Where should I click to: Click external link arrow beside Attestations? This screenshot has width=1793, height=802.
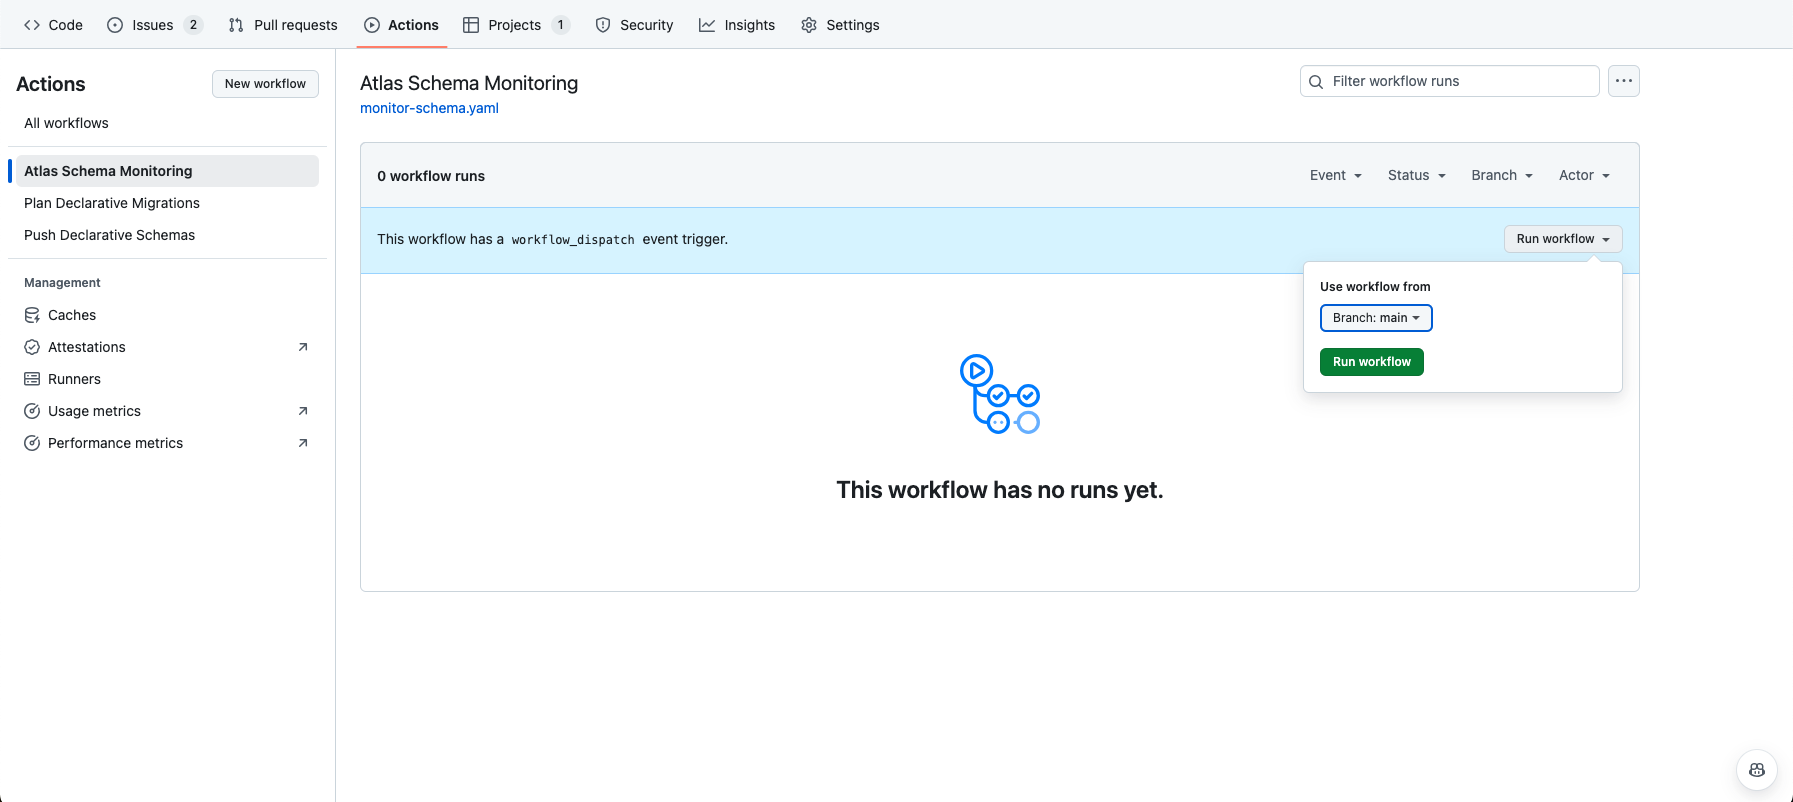point(303,347)
